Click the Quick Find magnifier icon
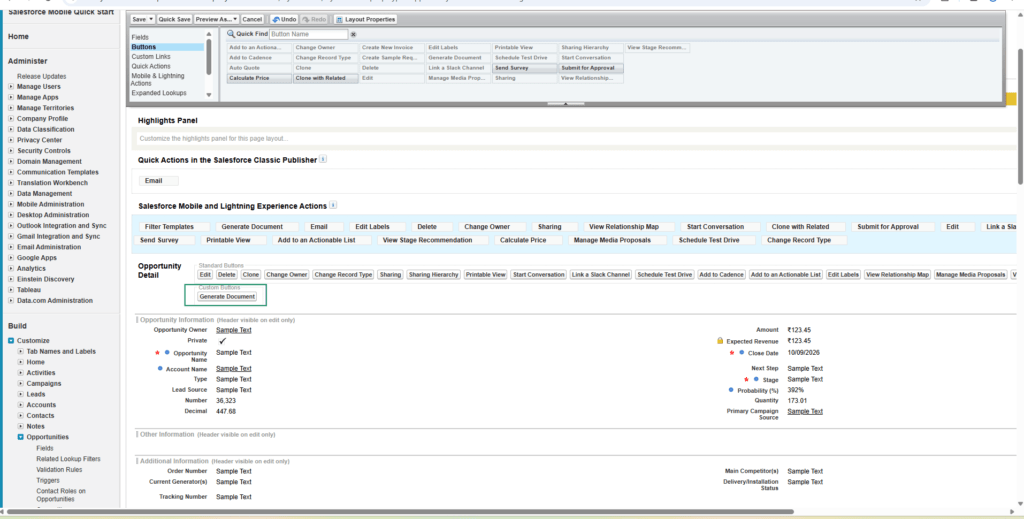Viewport: 1024px width, 519px height. (x=231, y=34)
